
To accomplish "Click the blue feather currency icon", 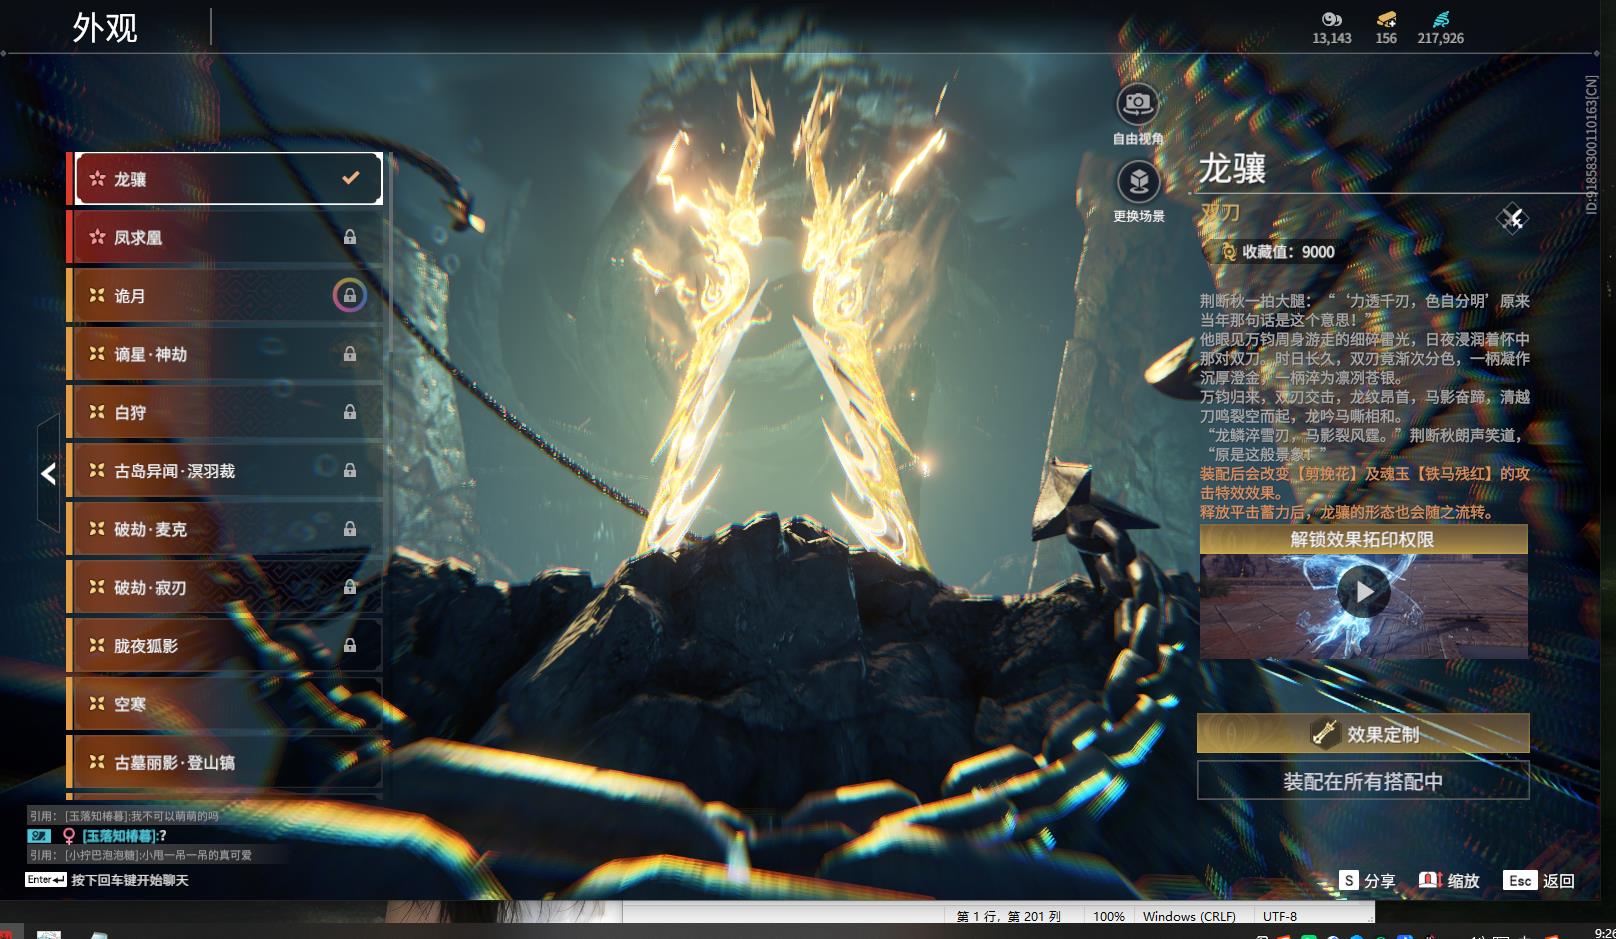I will click(x=1440, y=19).
